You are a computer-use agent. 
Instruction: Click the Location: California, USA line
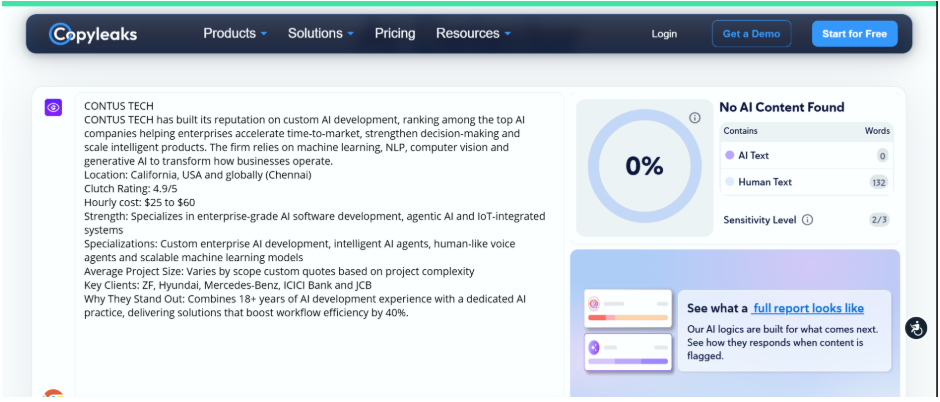coord(198,175)
